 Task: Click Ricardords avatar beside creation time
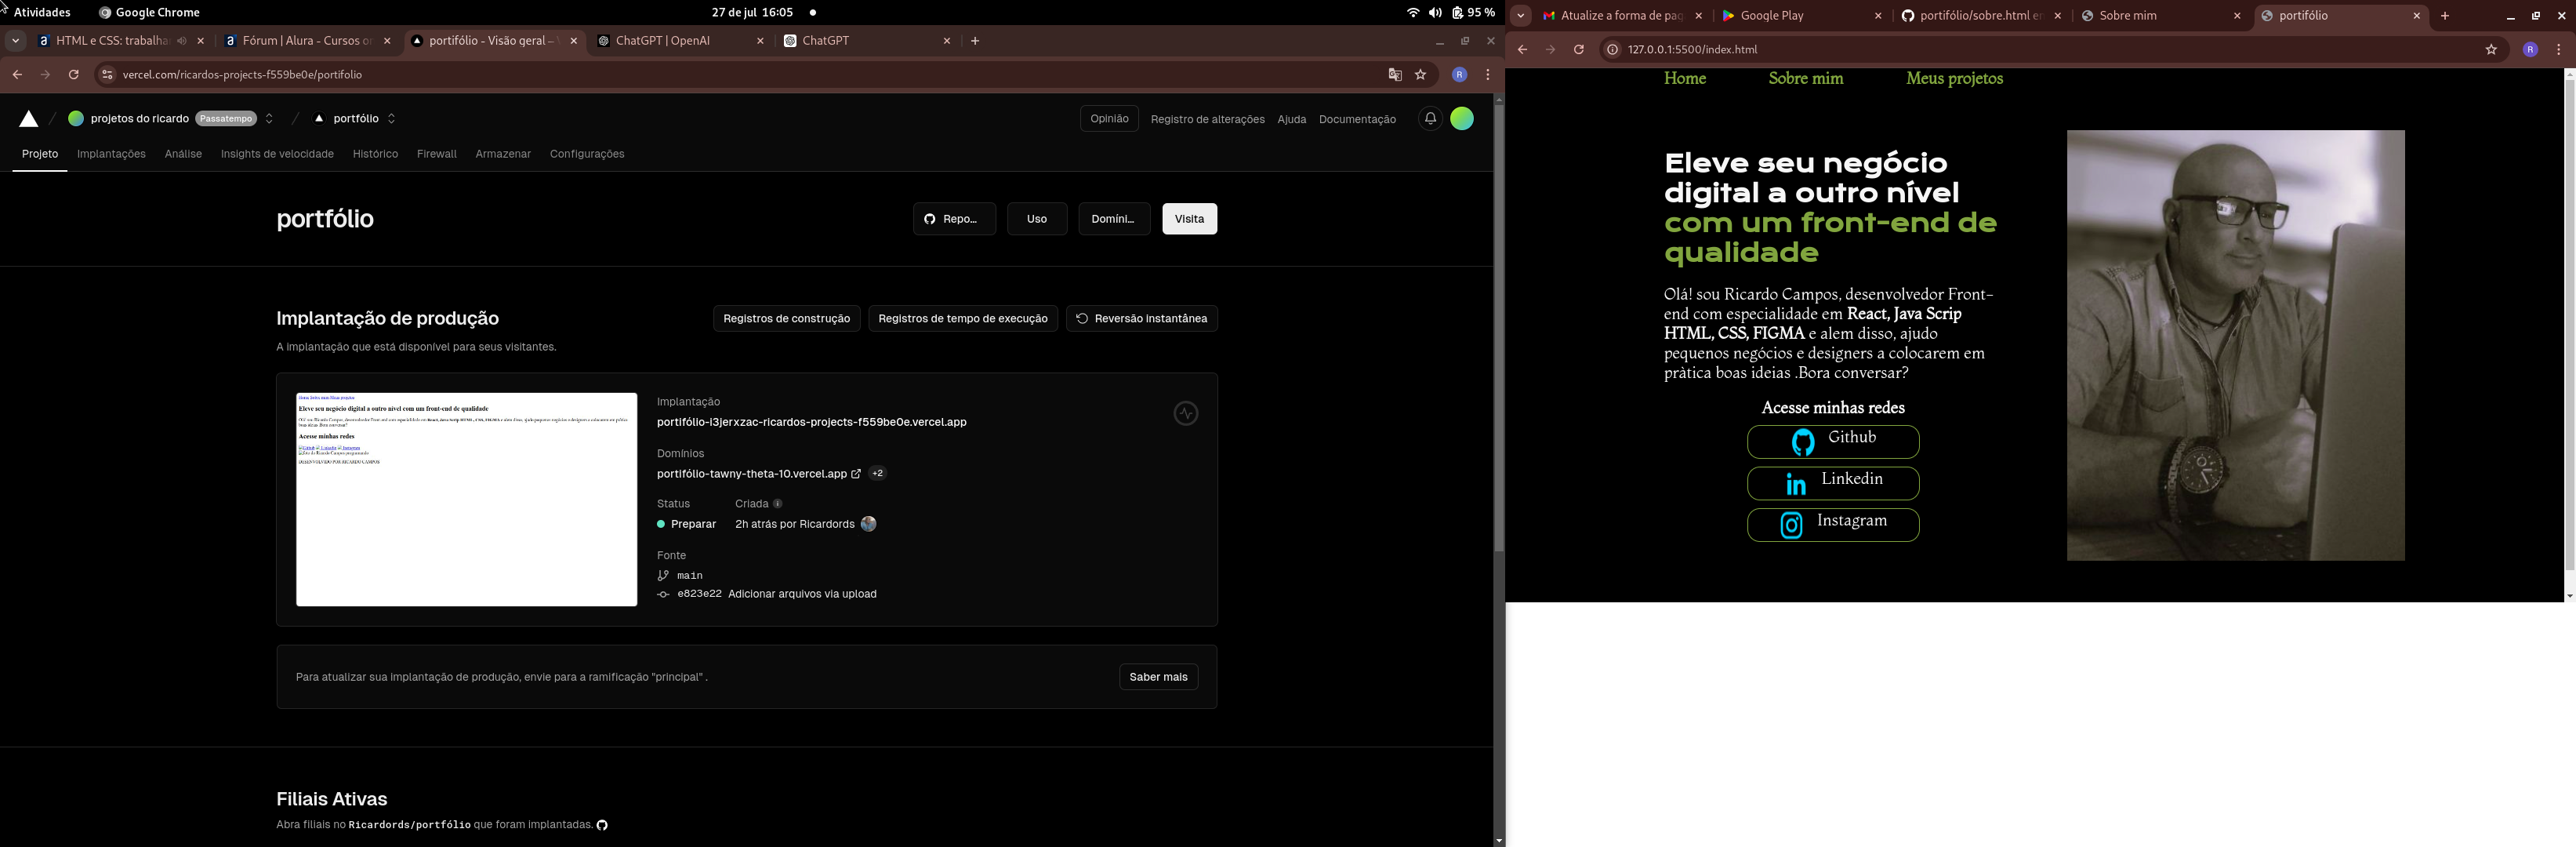(x=868, y=524)
